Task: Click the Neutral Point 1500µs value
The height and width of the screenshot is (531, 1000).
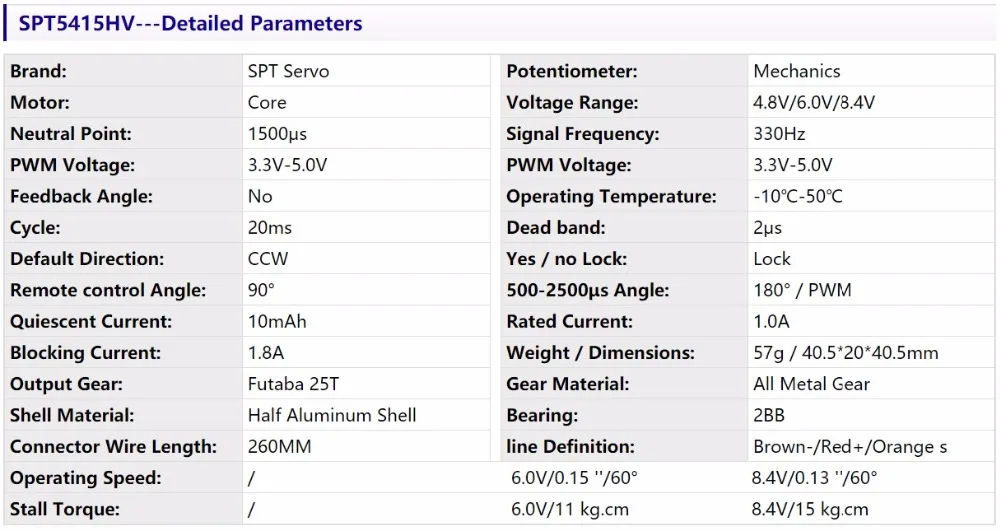Action: pyautogui.click(x=277, y=134)
